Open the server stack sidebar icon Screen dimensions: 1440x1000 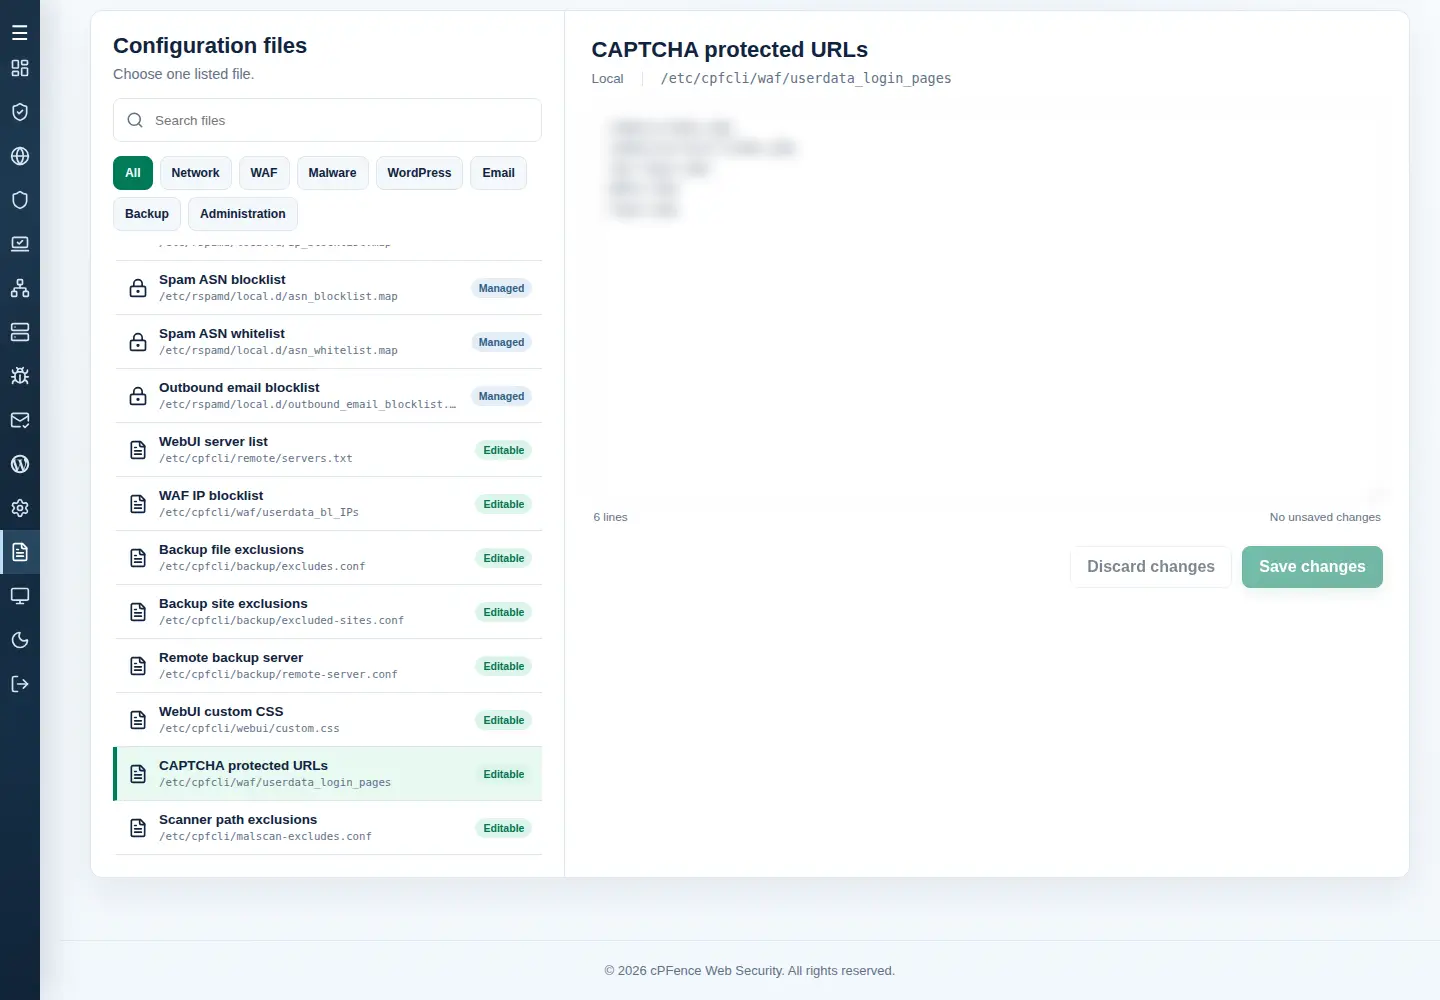[x=20, y=332]
